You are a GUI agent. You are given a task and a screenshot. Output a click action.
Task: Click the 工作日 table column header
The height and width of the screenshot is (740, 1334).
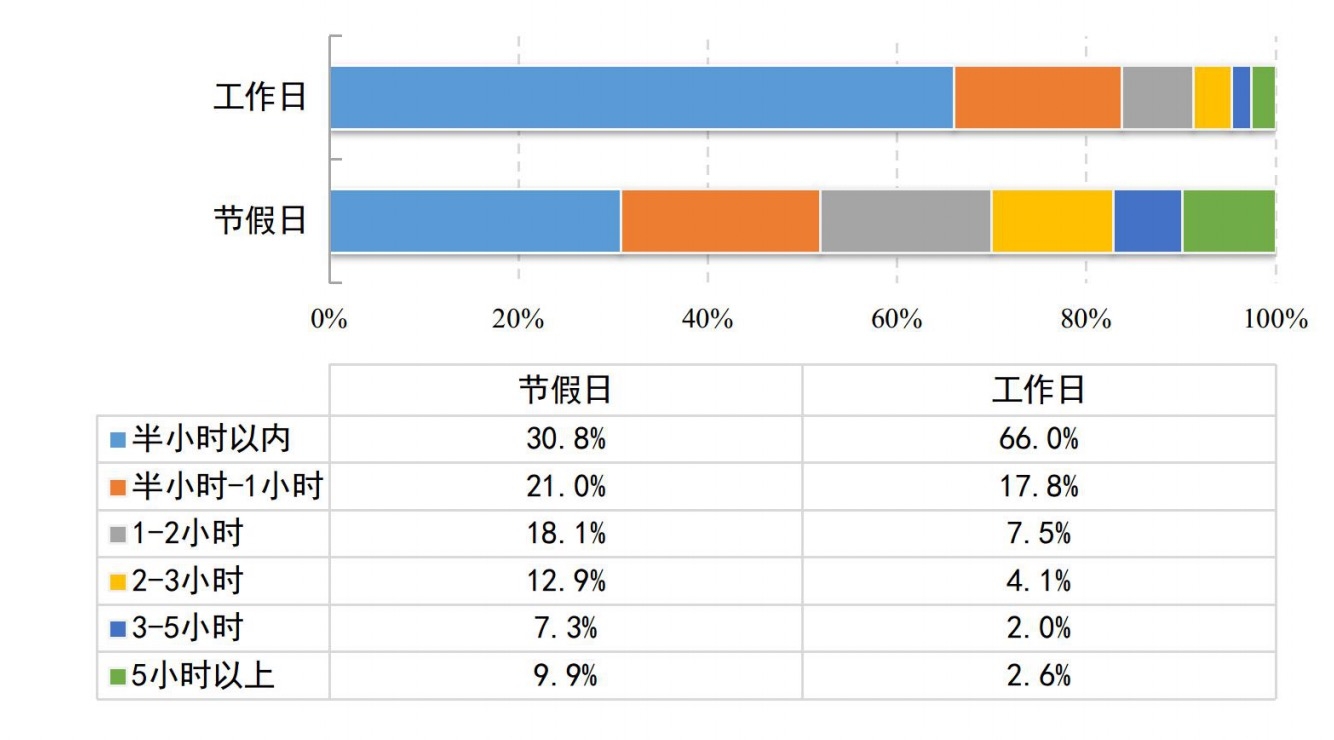tap(1038, 390)
